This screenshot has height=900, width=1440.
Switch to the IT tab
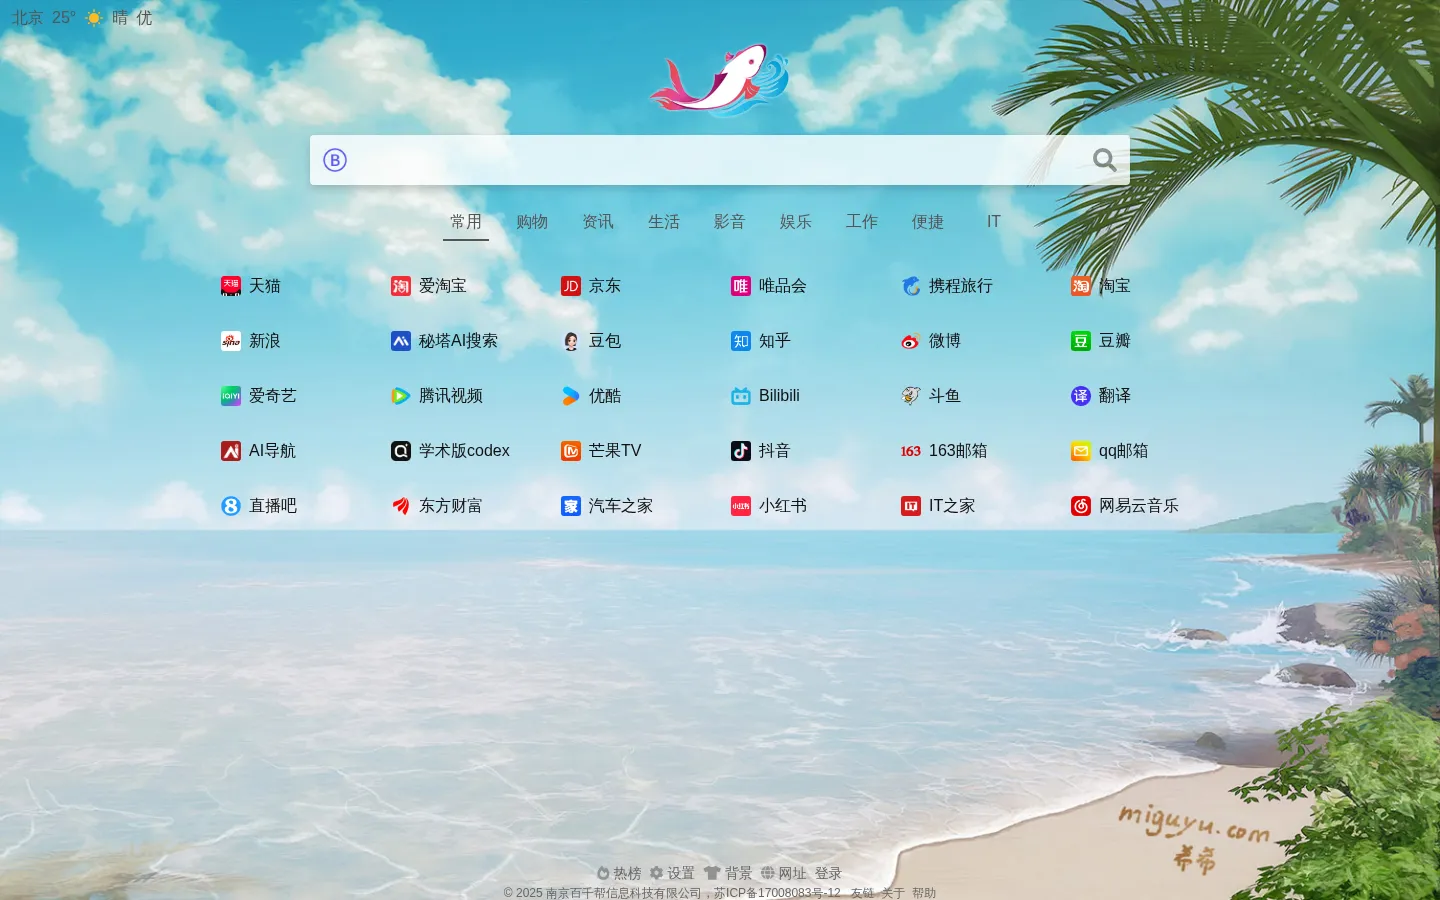[x=994, y=222]
